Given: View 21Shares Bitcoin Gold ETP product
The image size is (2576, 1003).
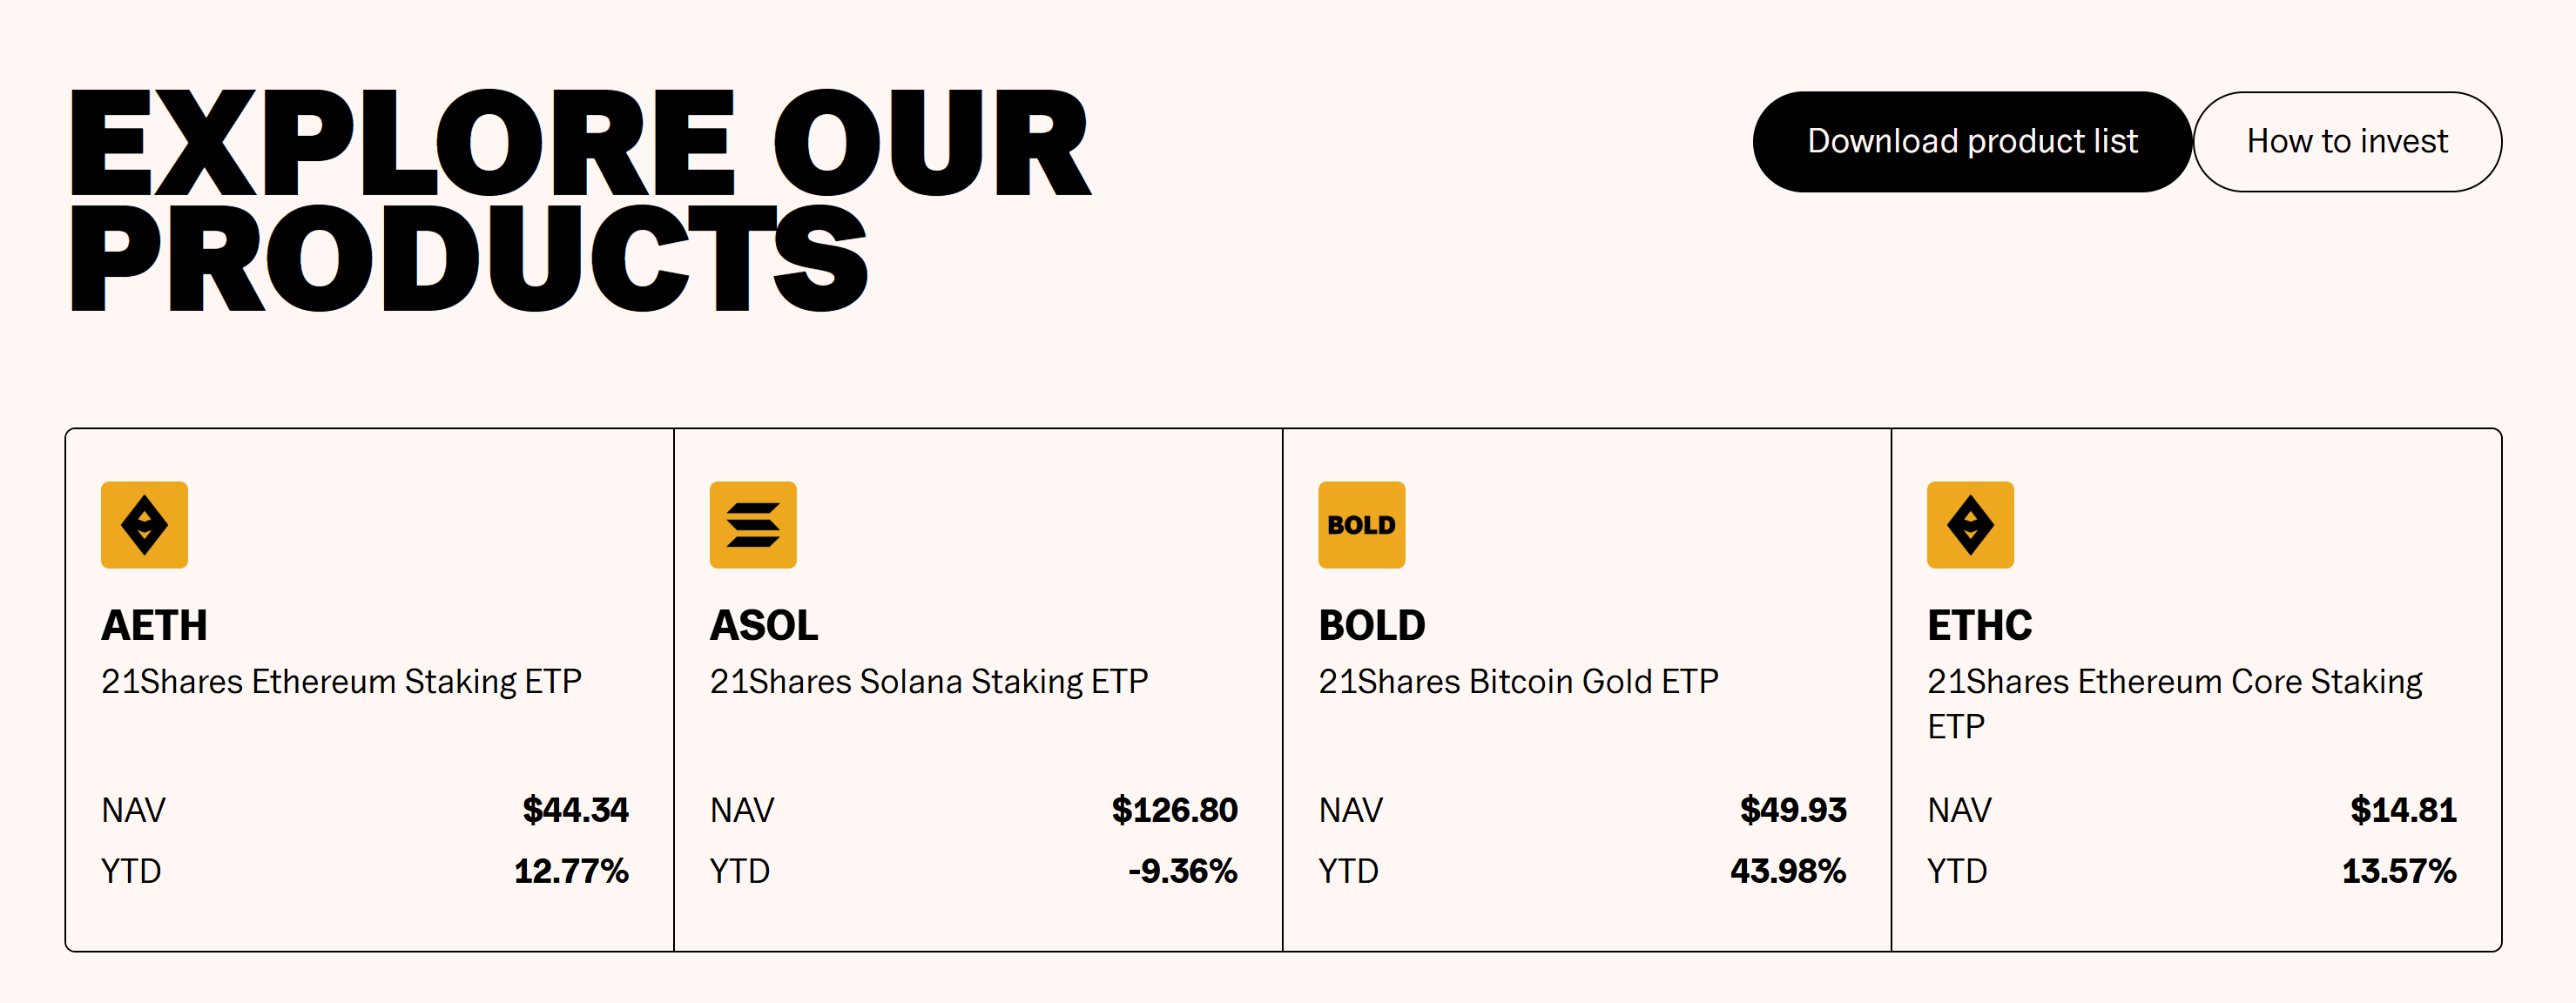Looking at the screenshot, I should coord(1518,682).
